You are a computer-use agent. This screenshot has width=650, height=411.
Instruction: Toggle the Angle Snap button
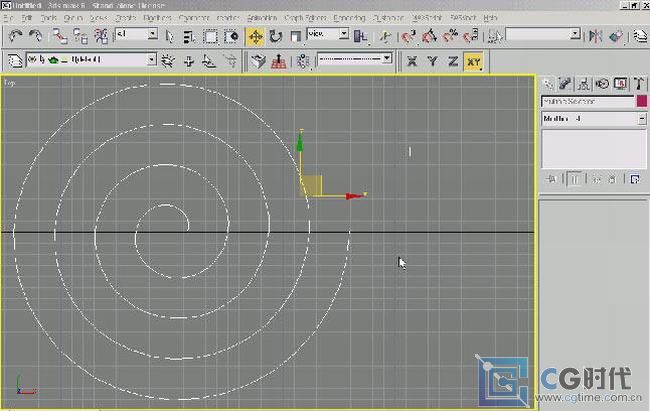(429, 36)
